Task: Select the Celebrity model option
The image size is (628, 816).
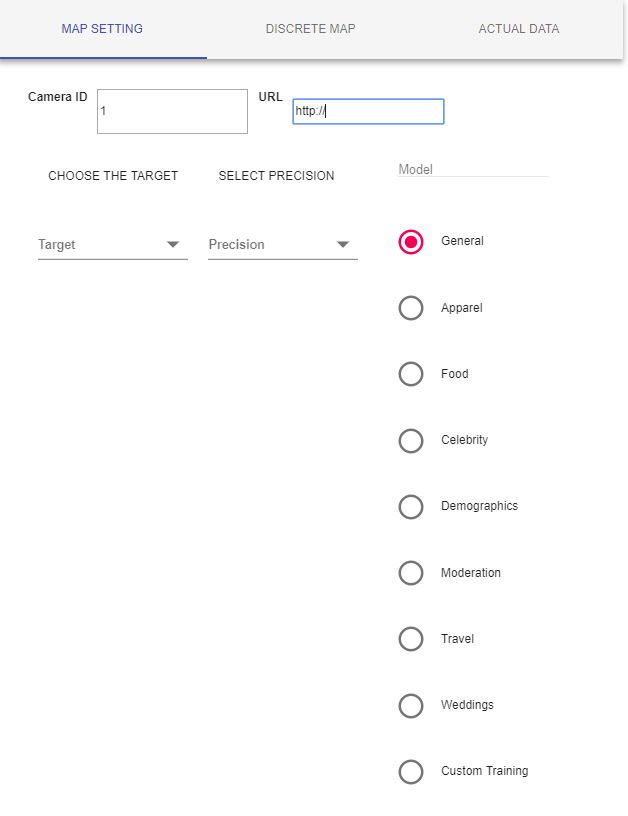Action: pos(411,441)
